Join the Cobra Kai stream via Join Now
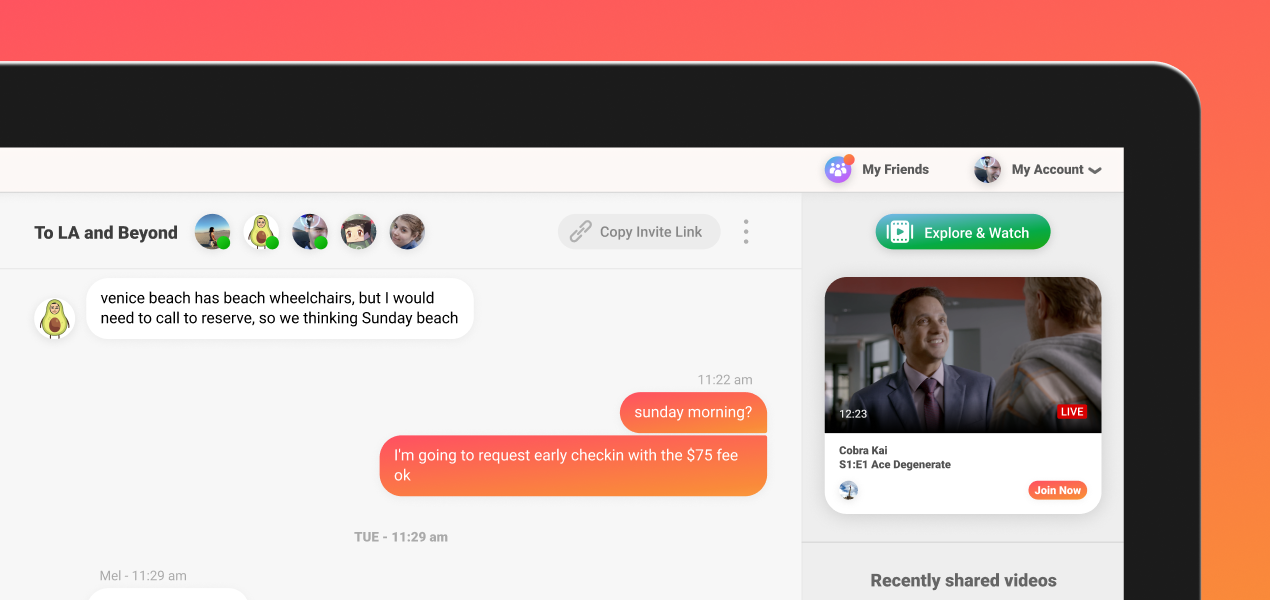The height and width of the screenshot is (600, 1270). [x=1057, y=490]
